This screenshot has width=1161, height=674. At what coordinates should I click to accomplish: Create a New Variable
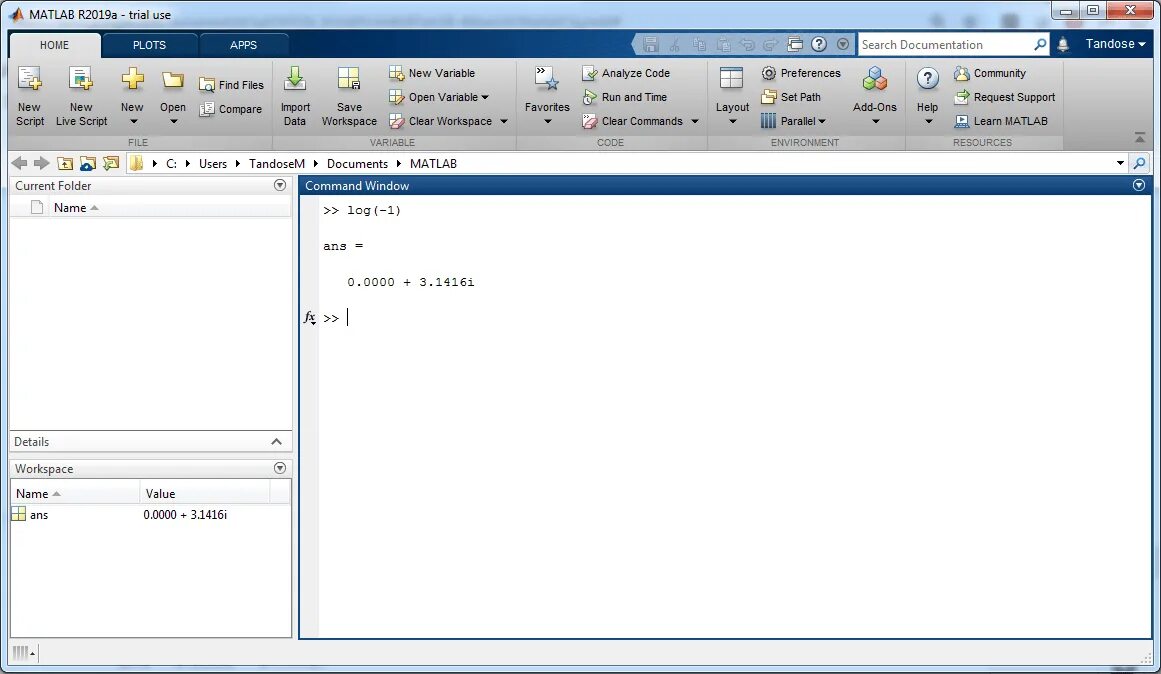click(432, 73)
